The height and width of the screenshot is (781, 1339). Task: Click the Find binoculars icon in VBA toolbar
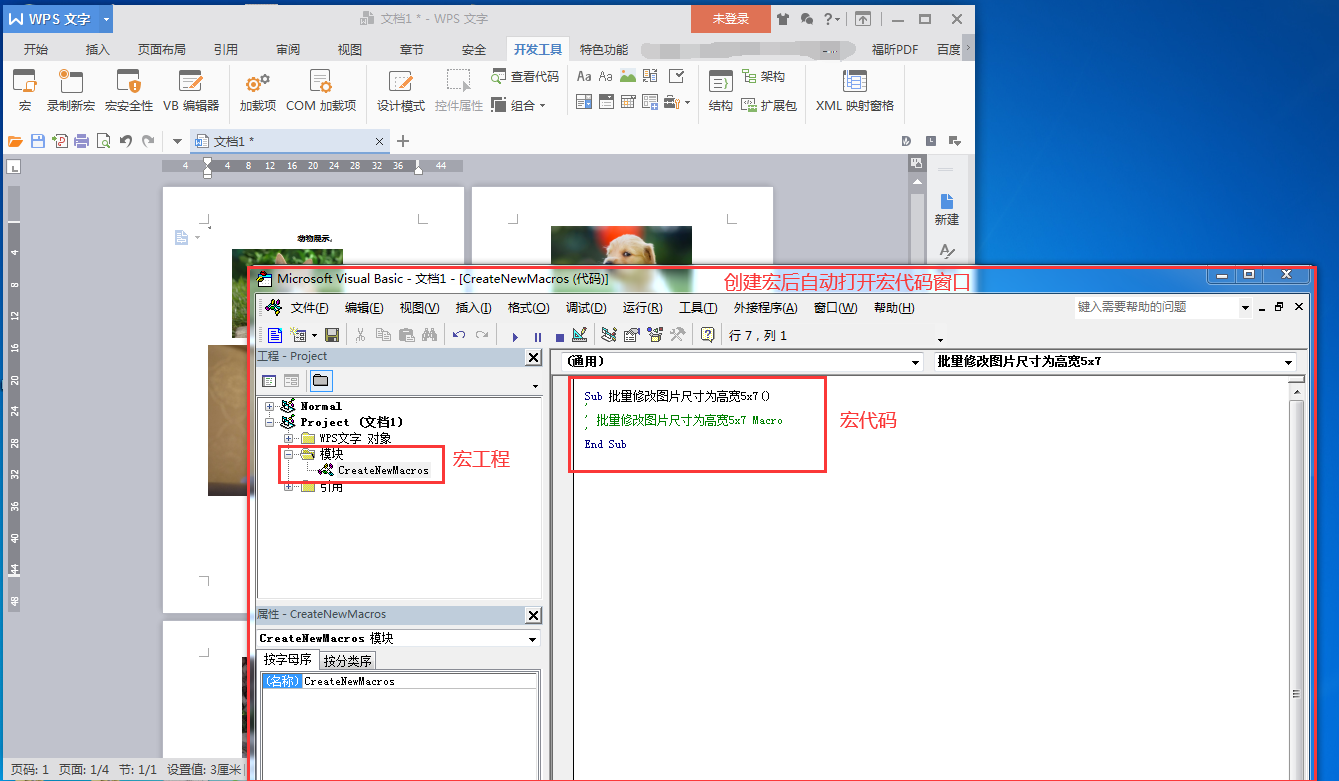click(x=430, y=335)
